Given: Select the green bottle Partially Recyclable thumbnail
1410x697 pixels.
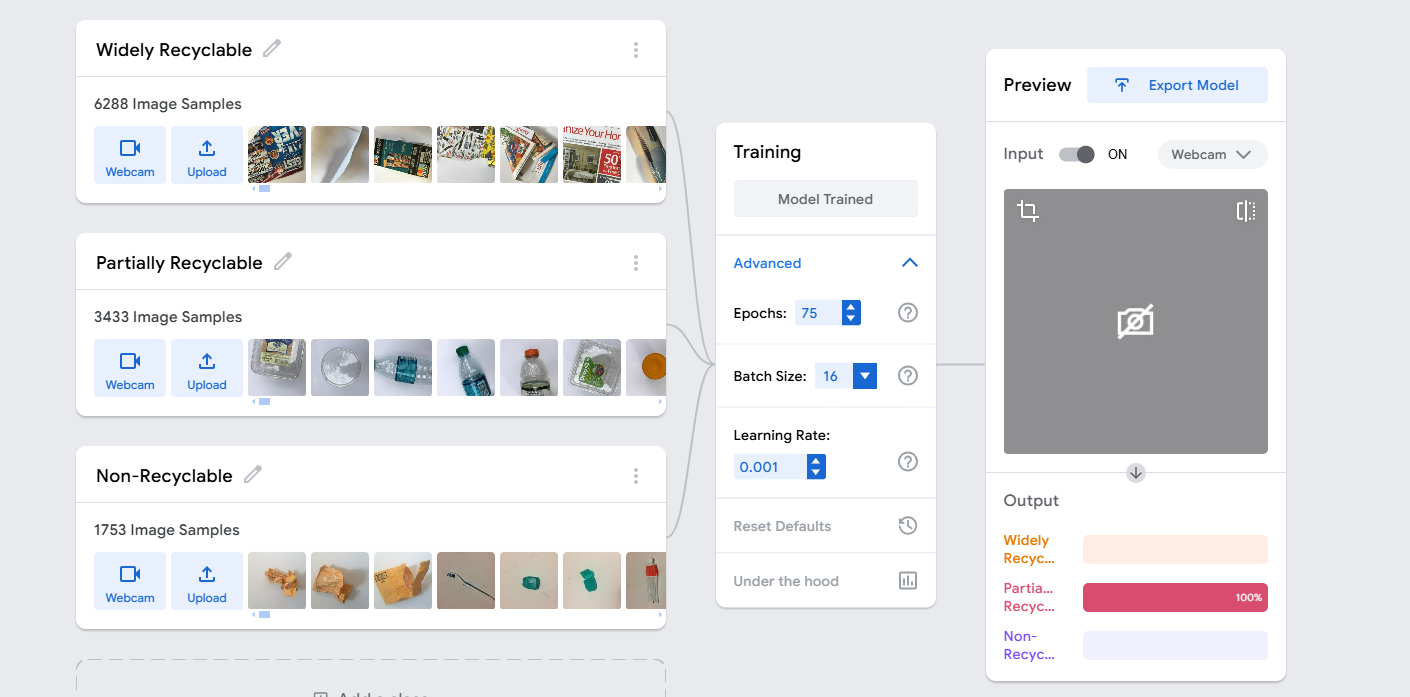Looking at the screenshot, I should tap(466, 367).
